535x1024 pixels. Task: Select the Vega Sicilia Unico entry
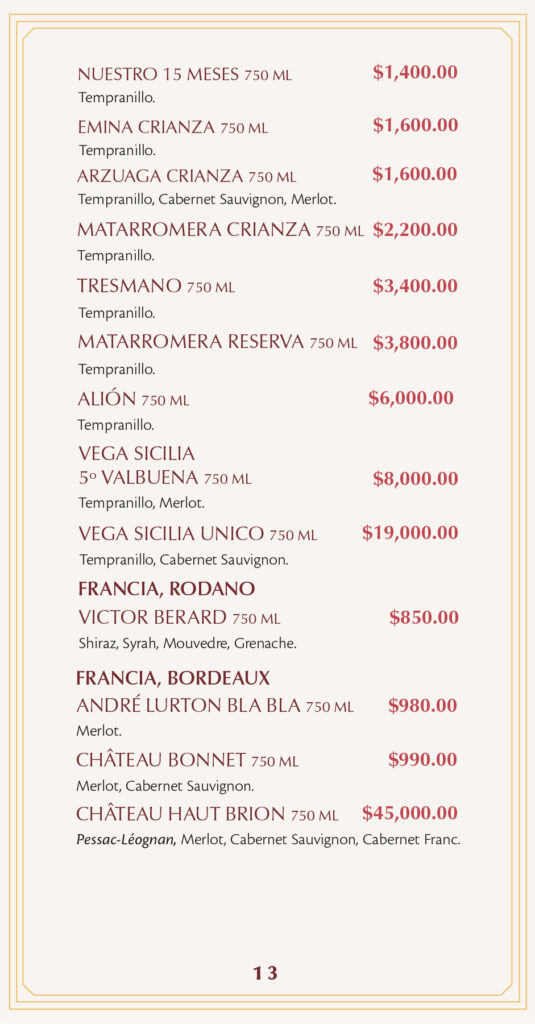click(198, 534)
